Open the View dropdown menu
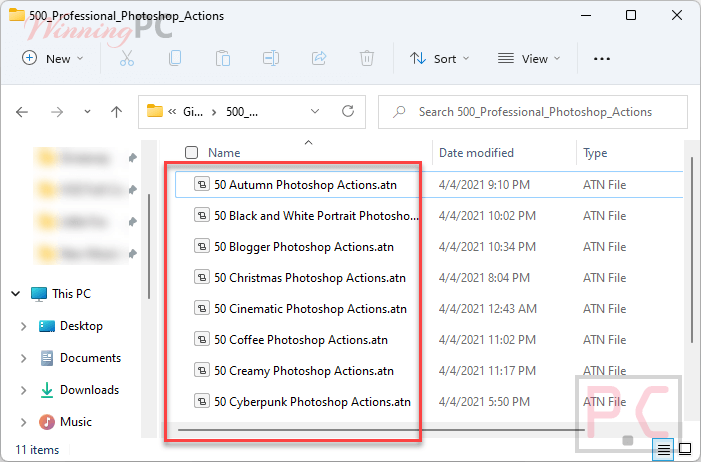 (x=529, y=59)
